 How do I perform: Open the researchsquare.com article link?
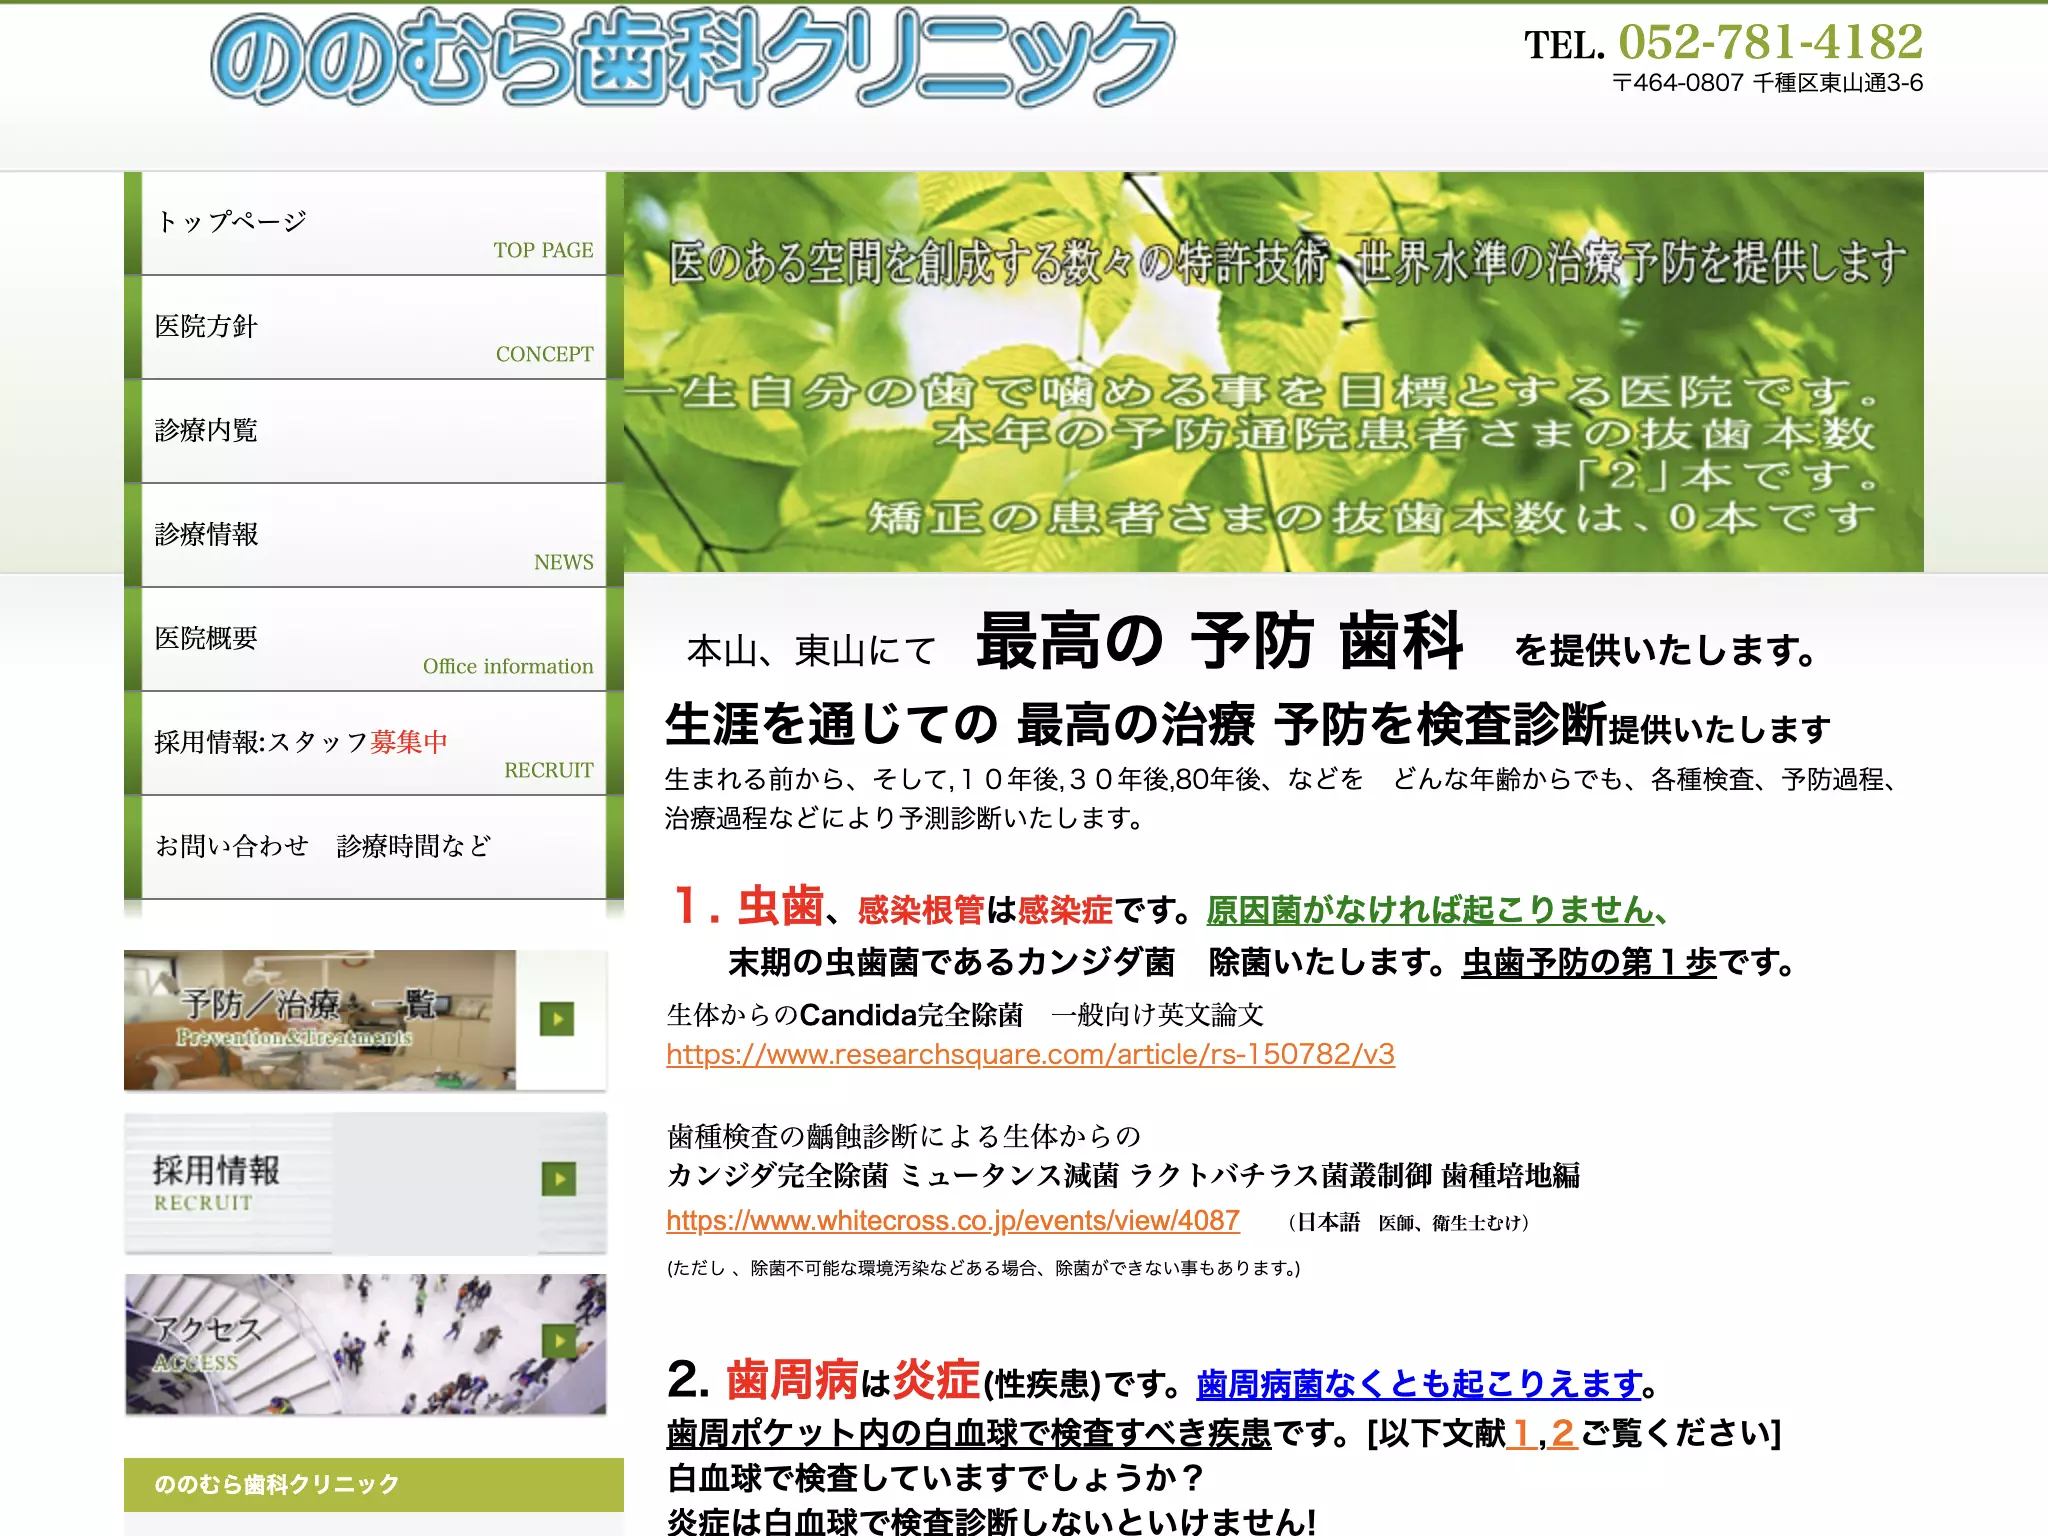1030,1054
